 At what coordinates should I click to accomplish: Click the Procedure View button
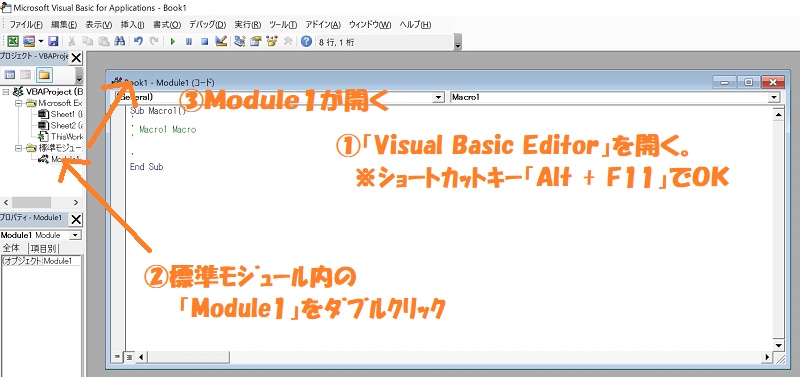click(x=118, y=357)
